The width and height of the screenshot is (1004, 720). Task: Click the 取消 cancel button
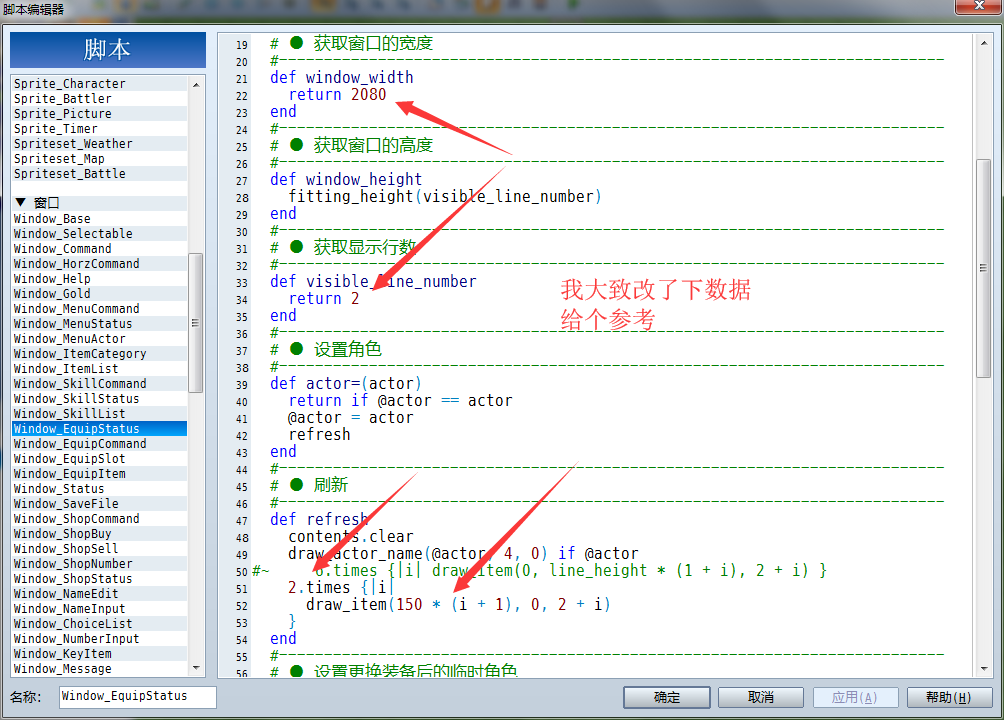pyautogui.click(x=761, y=697)
